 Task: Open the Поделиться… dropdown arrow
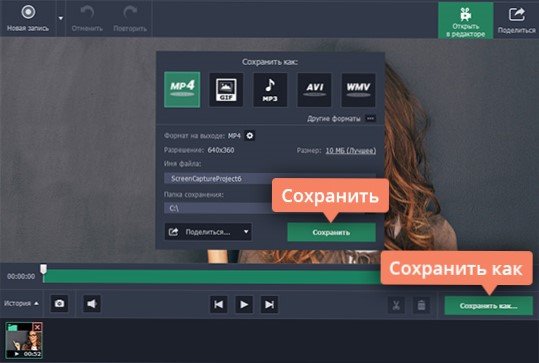246,232
